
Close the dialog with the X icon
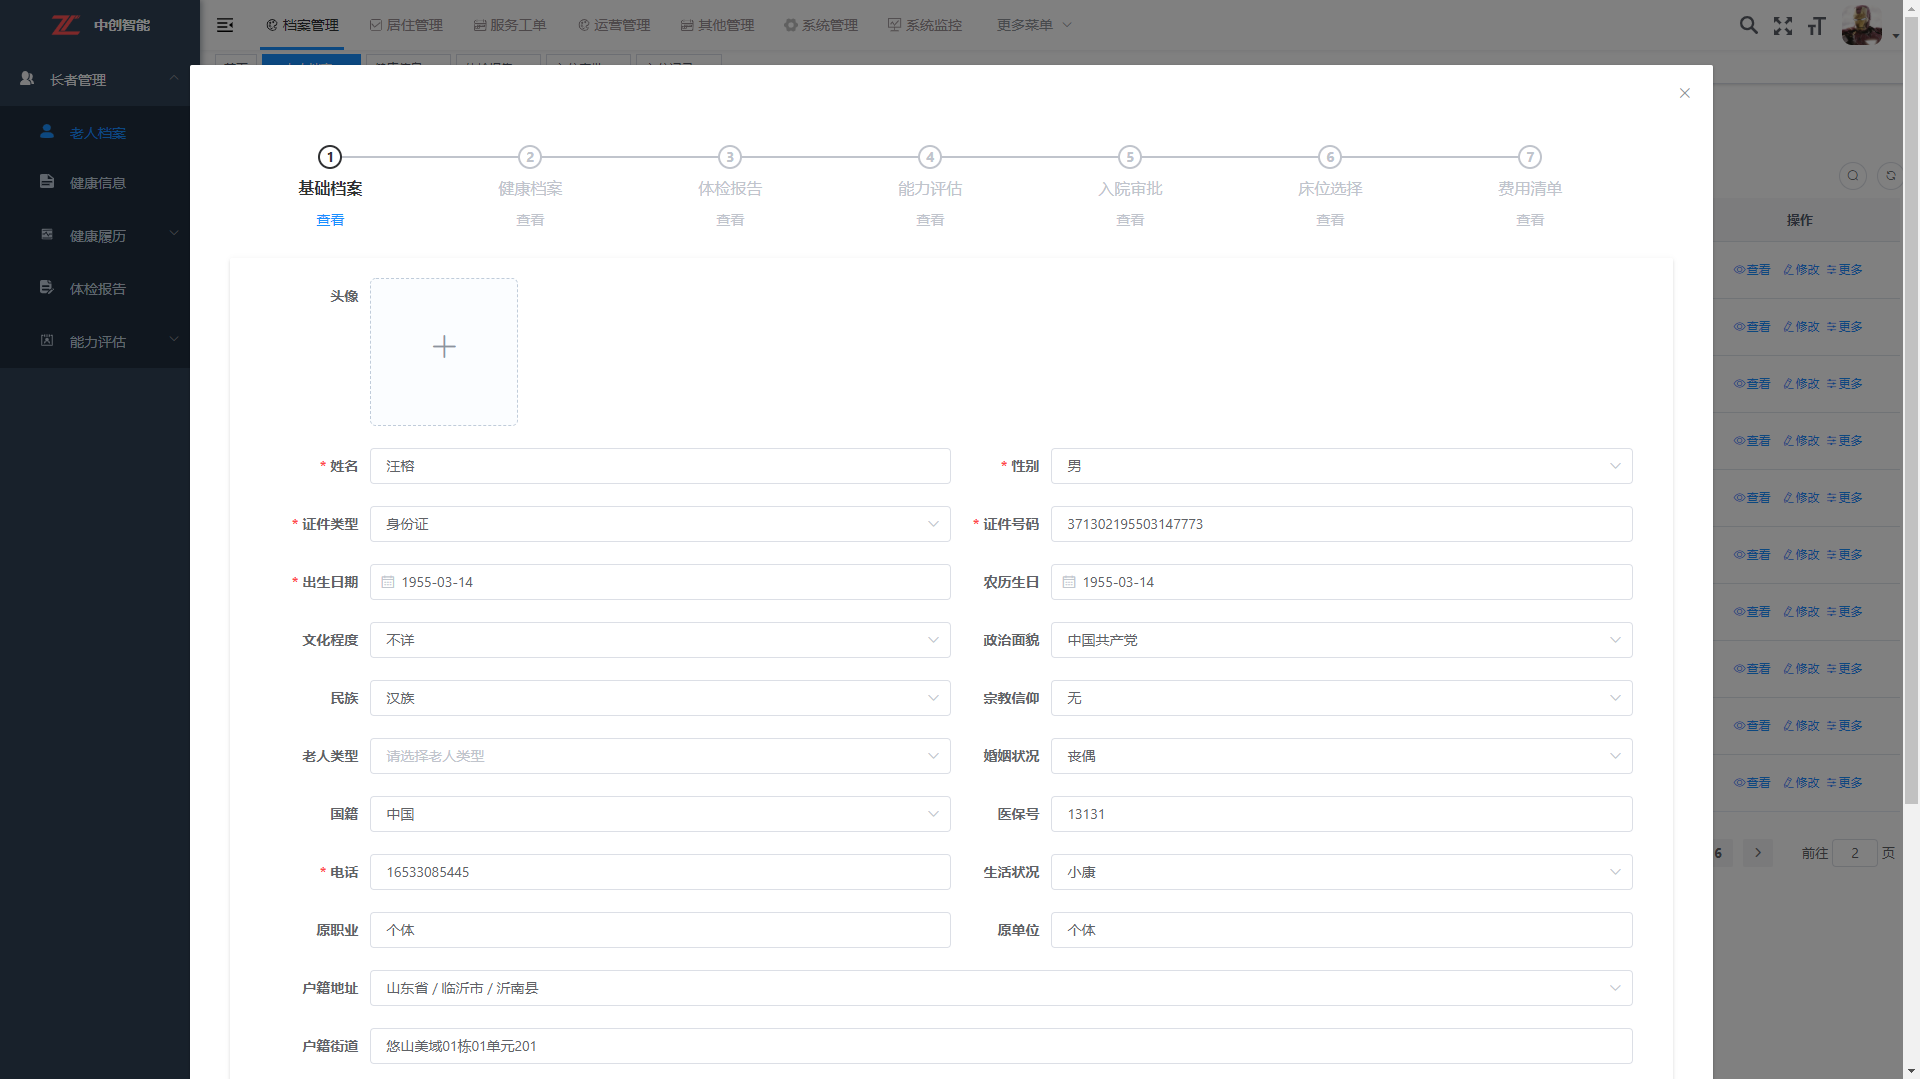click(1685, 93)
